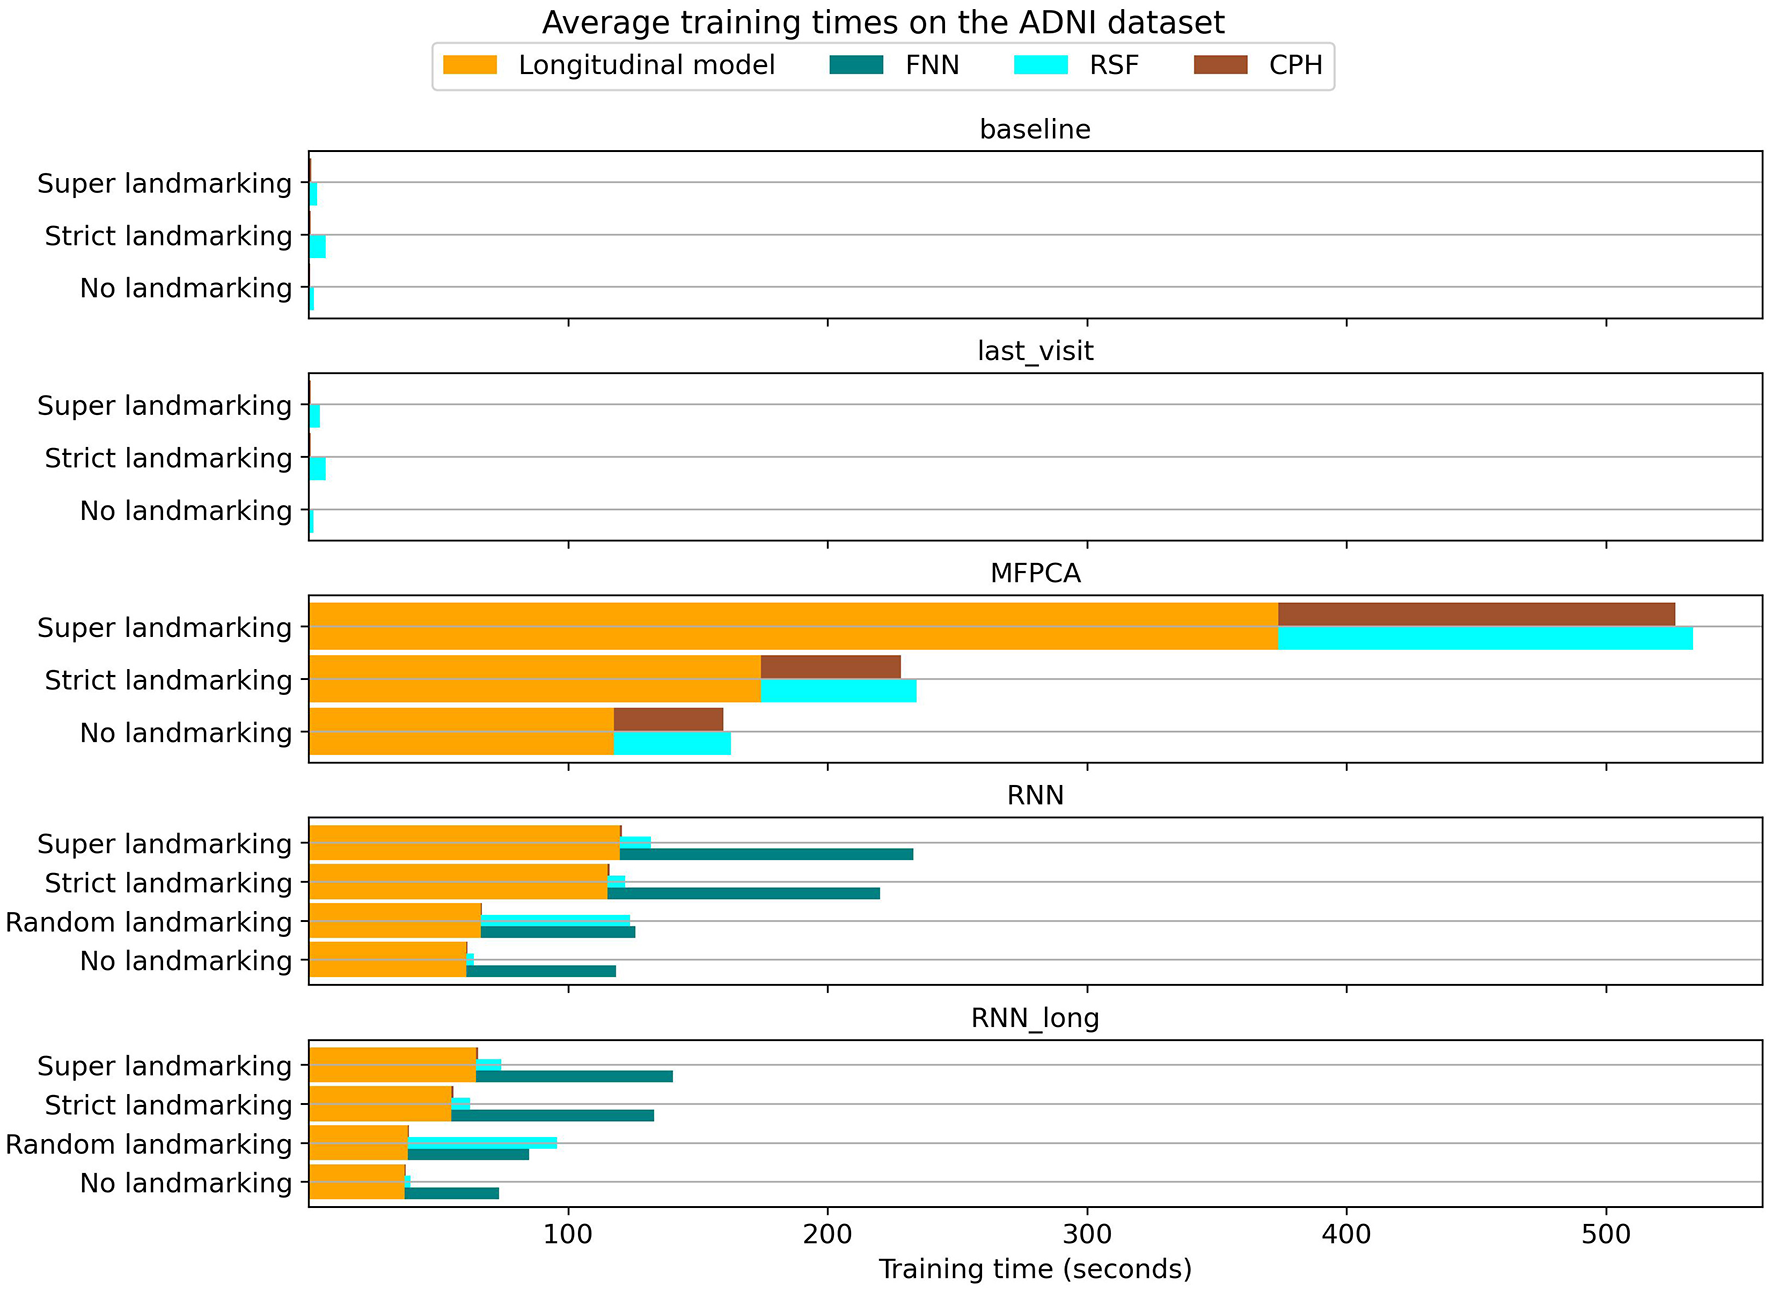The width and height of the screenshot is (1772, 1291).
Task: Click the brown CPH bar for MFPCA Super landmarking
Action: 1475,614
